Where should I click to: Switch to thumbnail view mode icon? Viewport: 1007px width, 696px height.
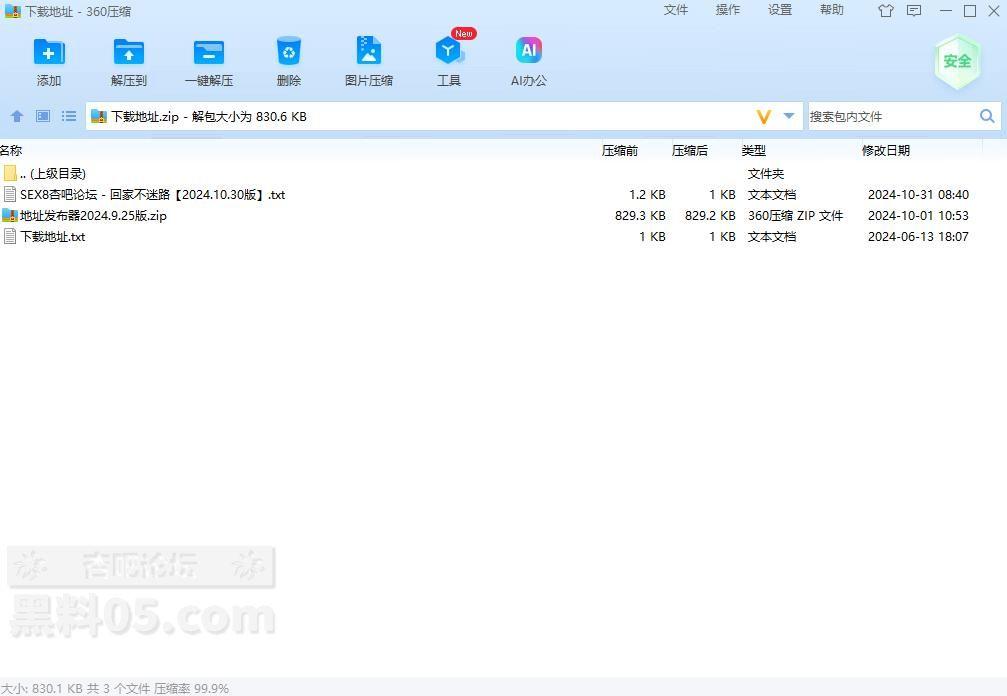[x=43, y=116]
